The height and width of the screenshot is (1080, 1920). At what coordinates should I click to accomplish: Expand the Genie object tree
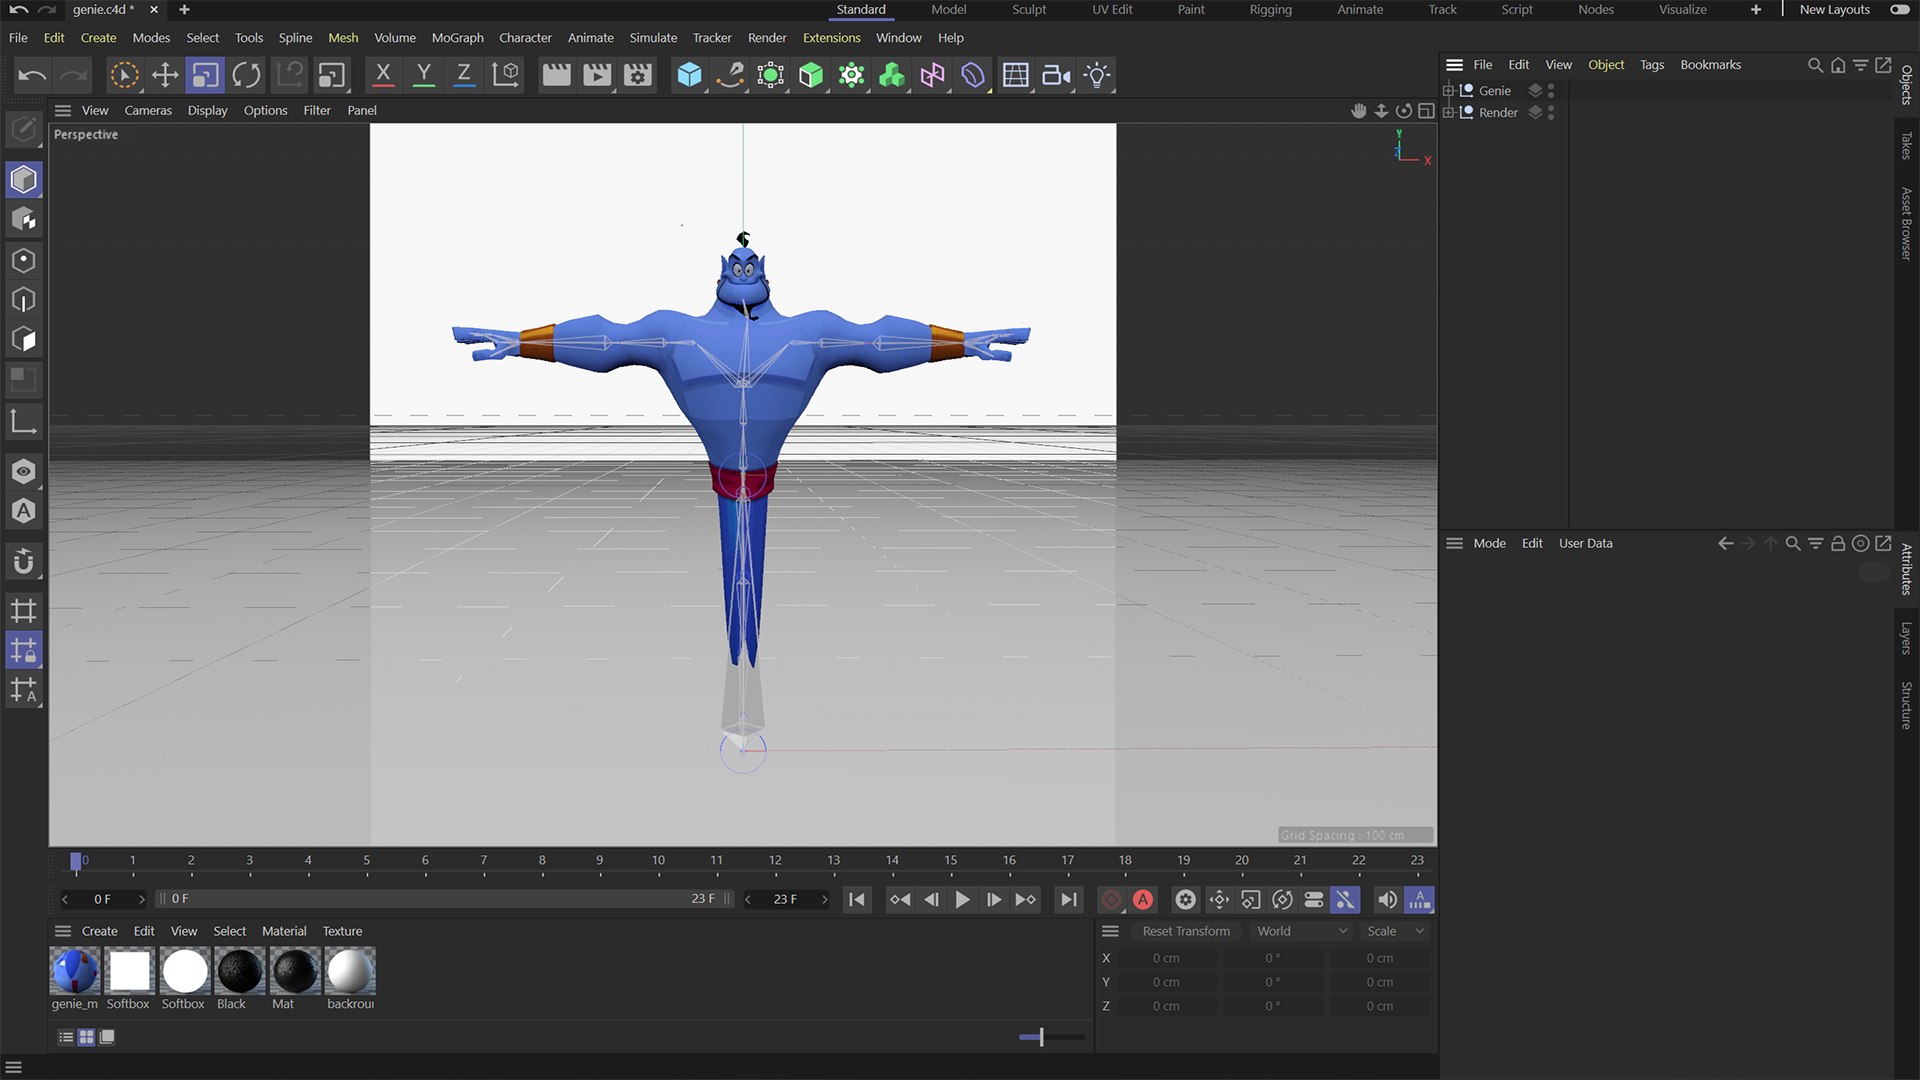pyautogui.click(x=1448, y=91)
